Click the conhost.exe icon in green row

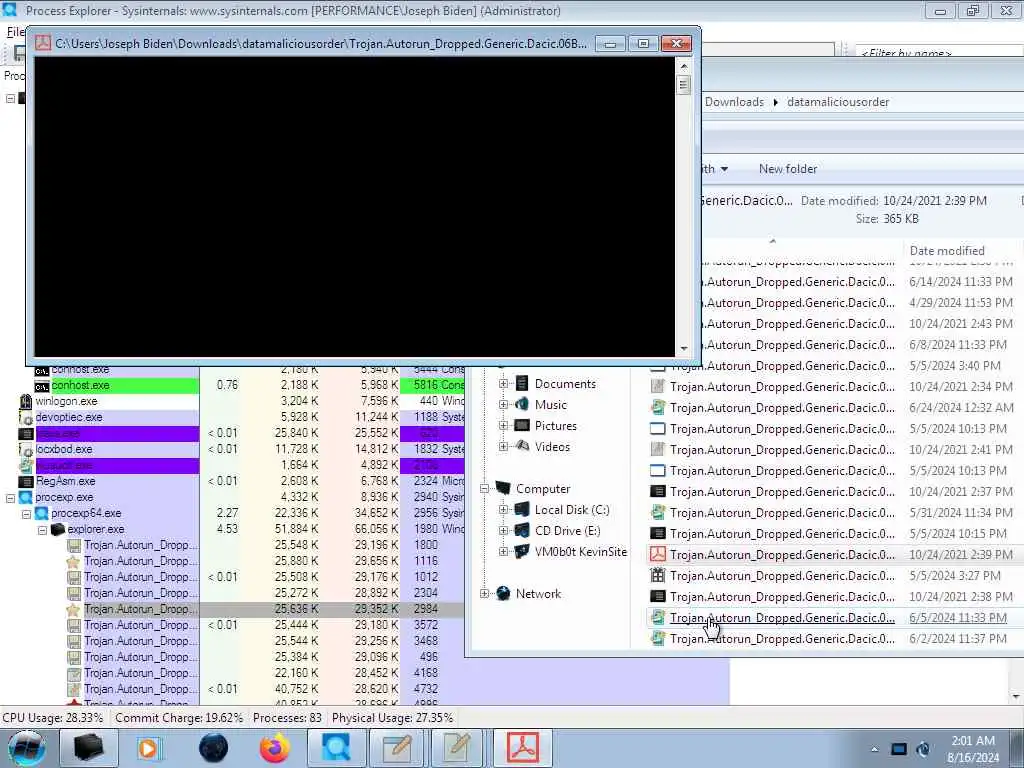coord(42,386)
